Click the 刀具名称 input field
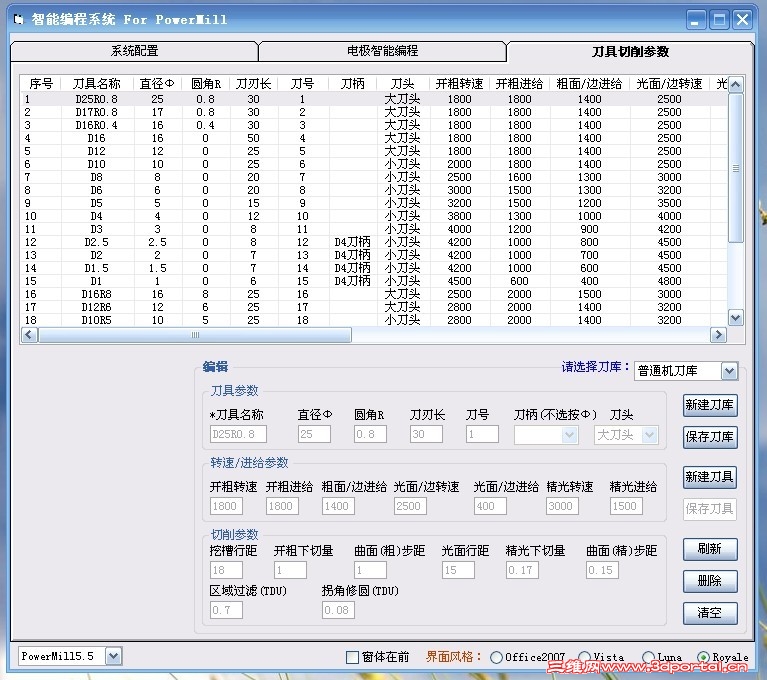The image size is (767, 680). [238, 434]
